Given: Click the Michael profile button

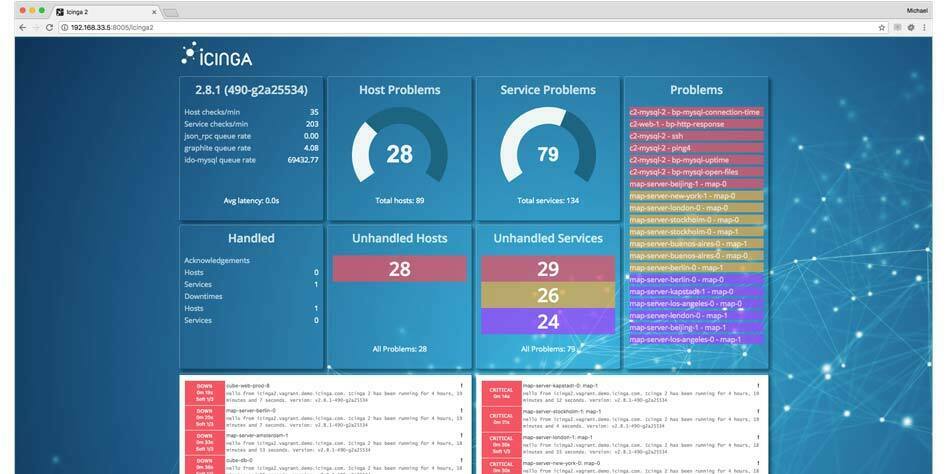Looking at the screenshot, I should point(917,10).
